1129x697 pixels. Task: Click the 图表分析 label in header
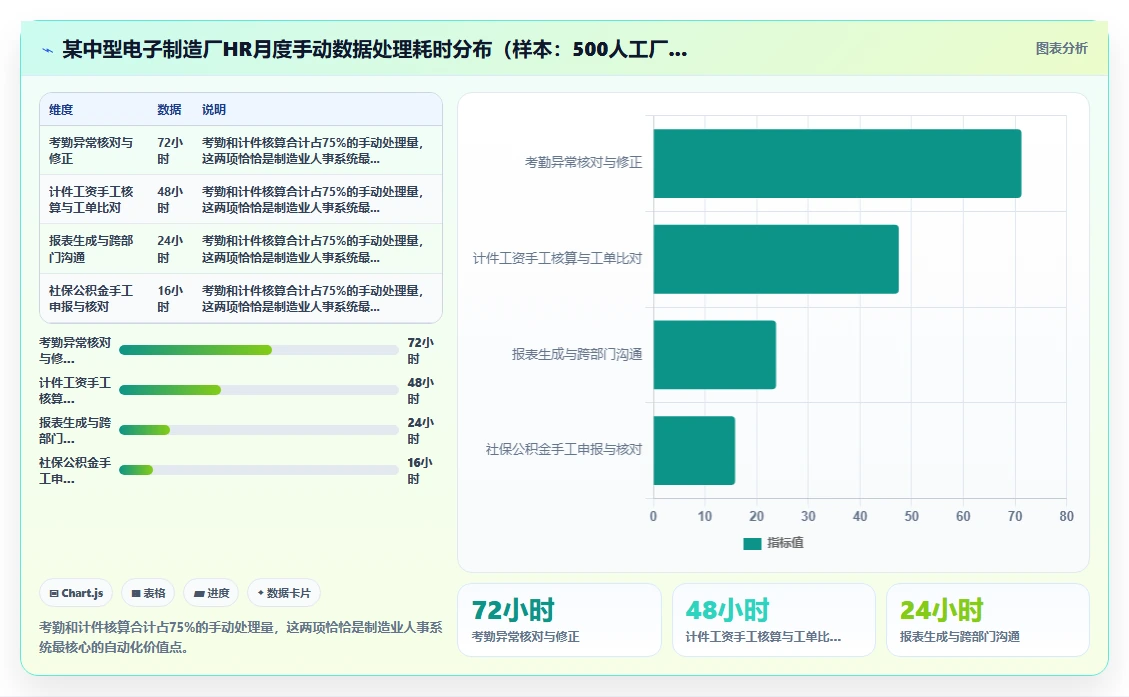click(x=1061, y=48)
